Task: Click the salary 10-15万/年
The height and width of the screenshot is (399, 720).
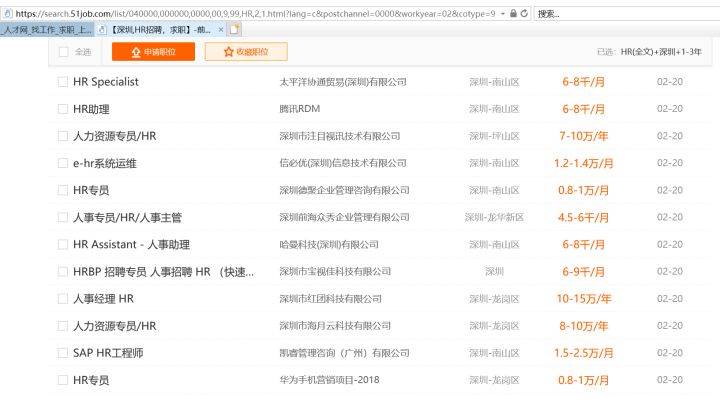Action: click(x=584, y=299)
